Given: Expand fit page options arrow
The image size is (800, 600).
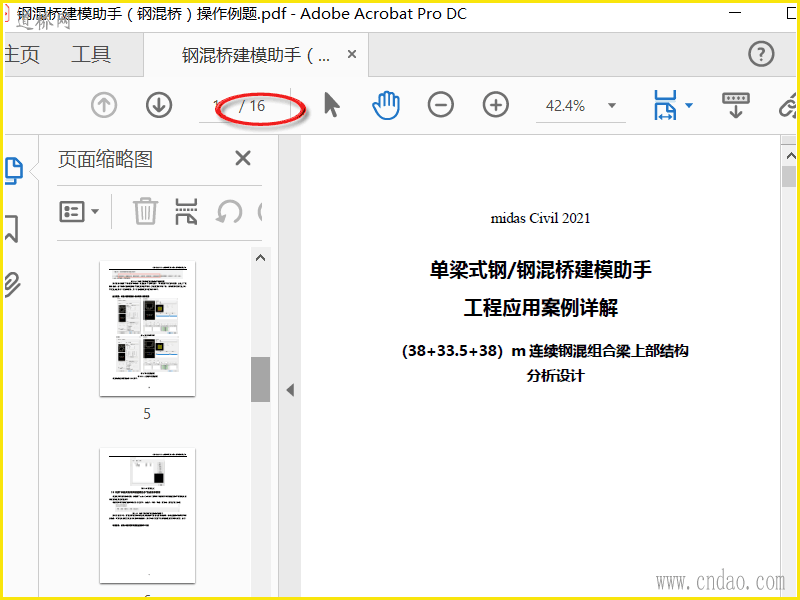Looking at the screenshot, I should click(x=689, y=106).
